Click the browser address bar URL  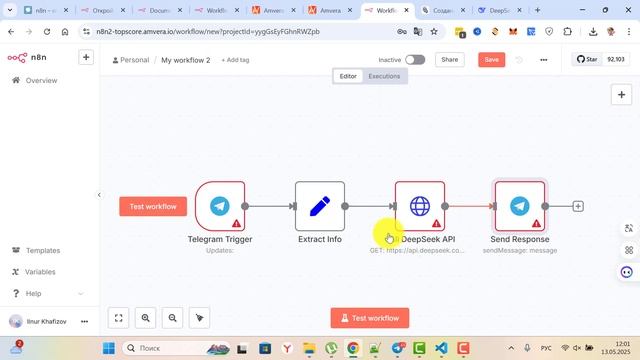(x=208, y=31)
